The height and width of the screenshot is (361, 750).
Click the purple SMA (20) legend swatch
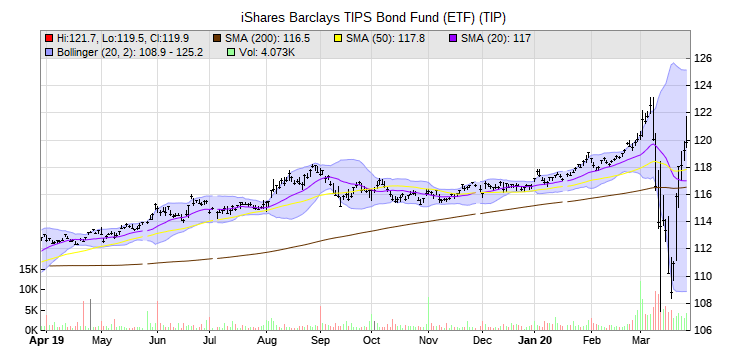coord(452,38)
